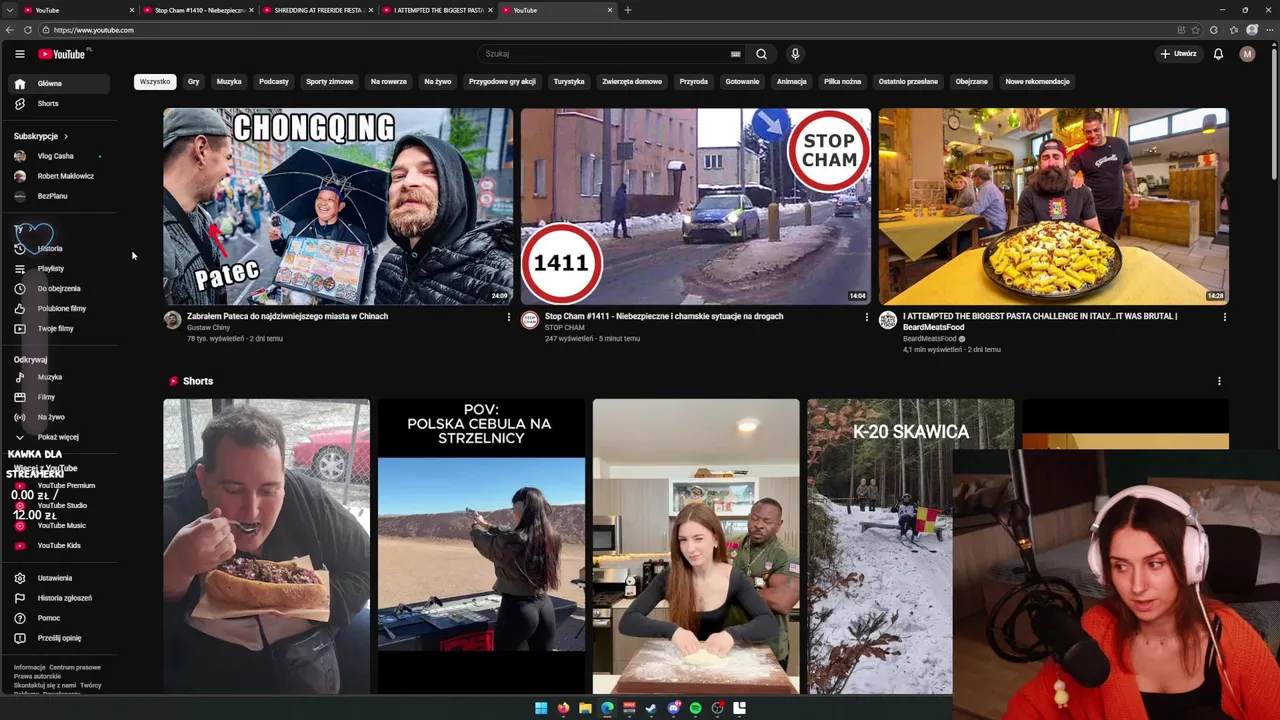1280x720 pixels.
Task: Open the YouTube hamburger guide menu
Action: coord(19,54)
